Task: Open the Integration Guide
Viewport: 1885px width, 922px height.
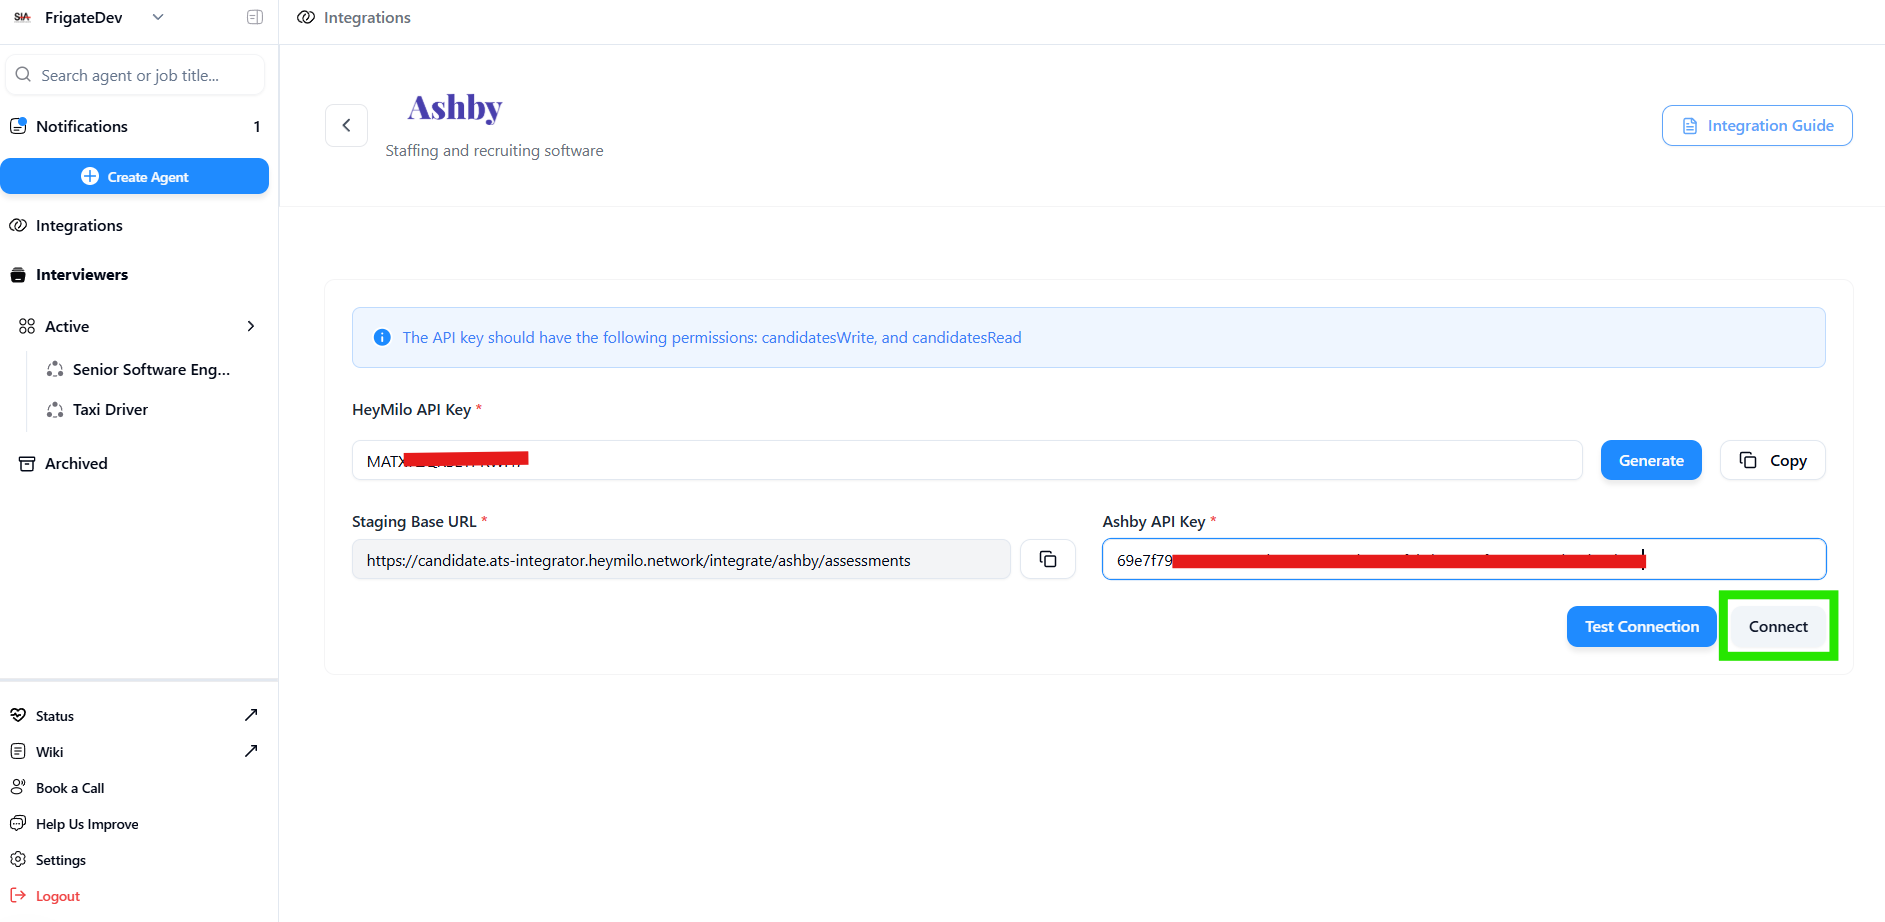Action: (x=1756, y=126)
